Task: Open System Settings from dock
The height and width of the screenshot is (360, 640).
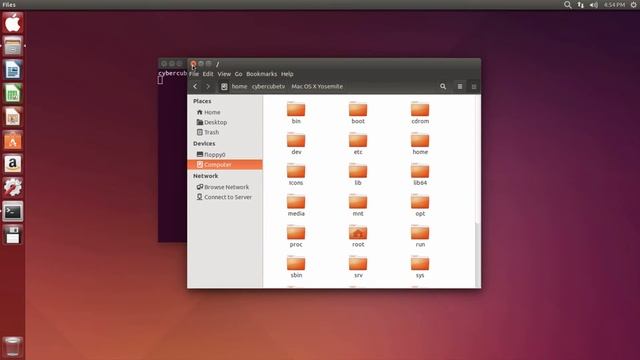Action: pos(13,188)
